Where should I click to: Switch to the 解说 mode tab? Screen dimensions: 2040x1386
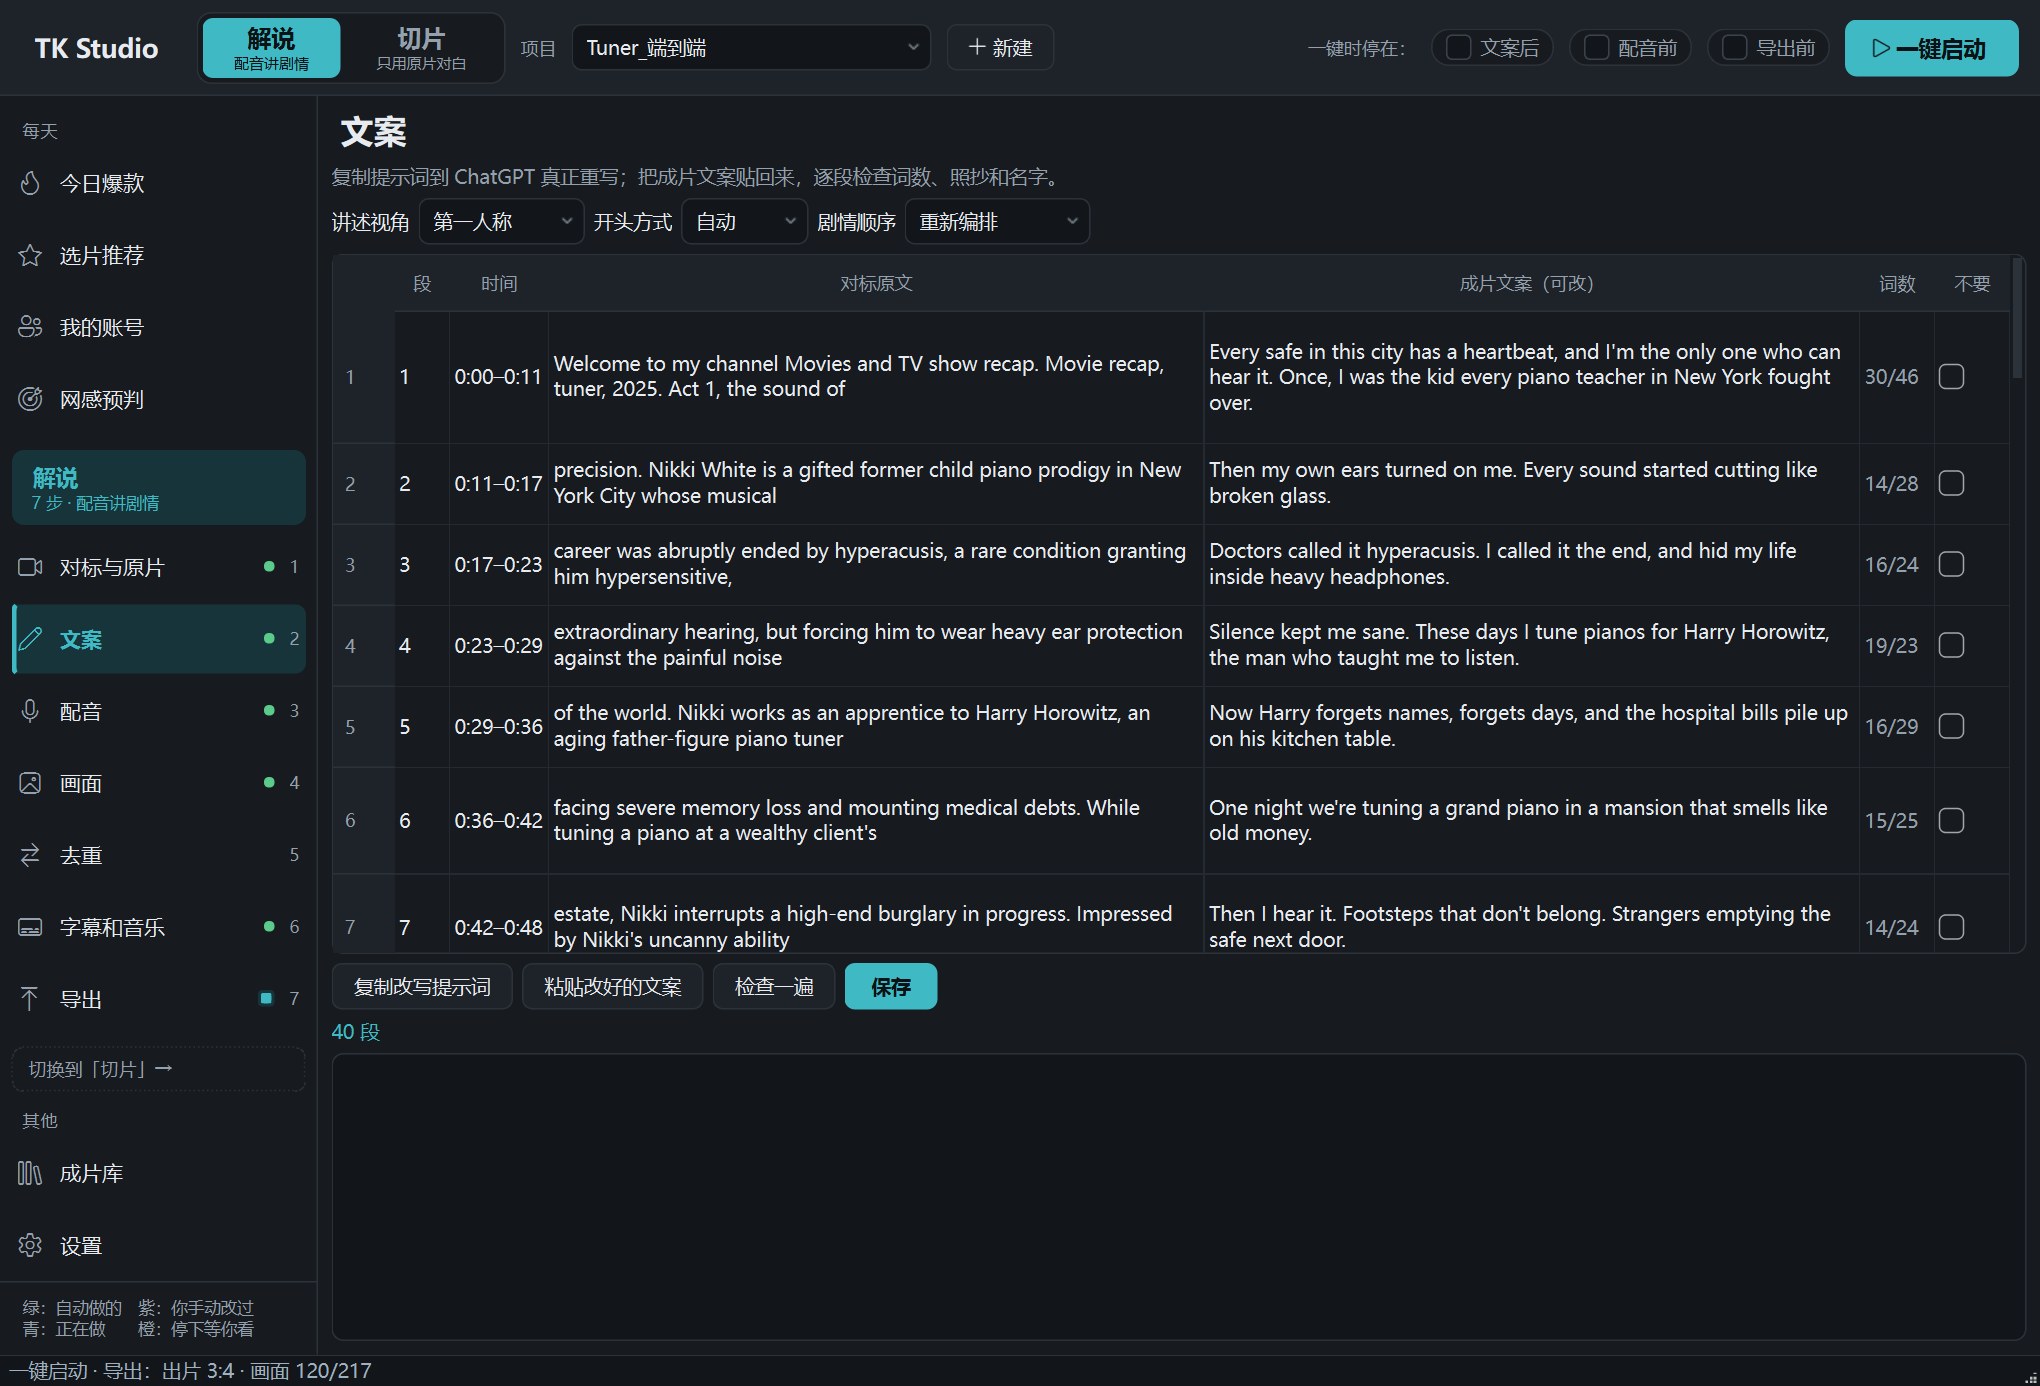click(271, 47)
